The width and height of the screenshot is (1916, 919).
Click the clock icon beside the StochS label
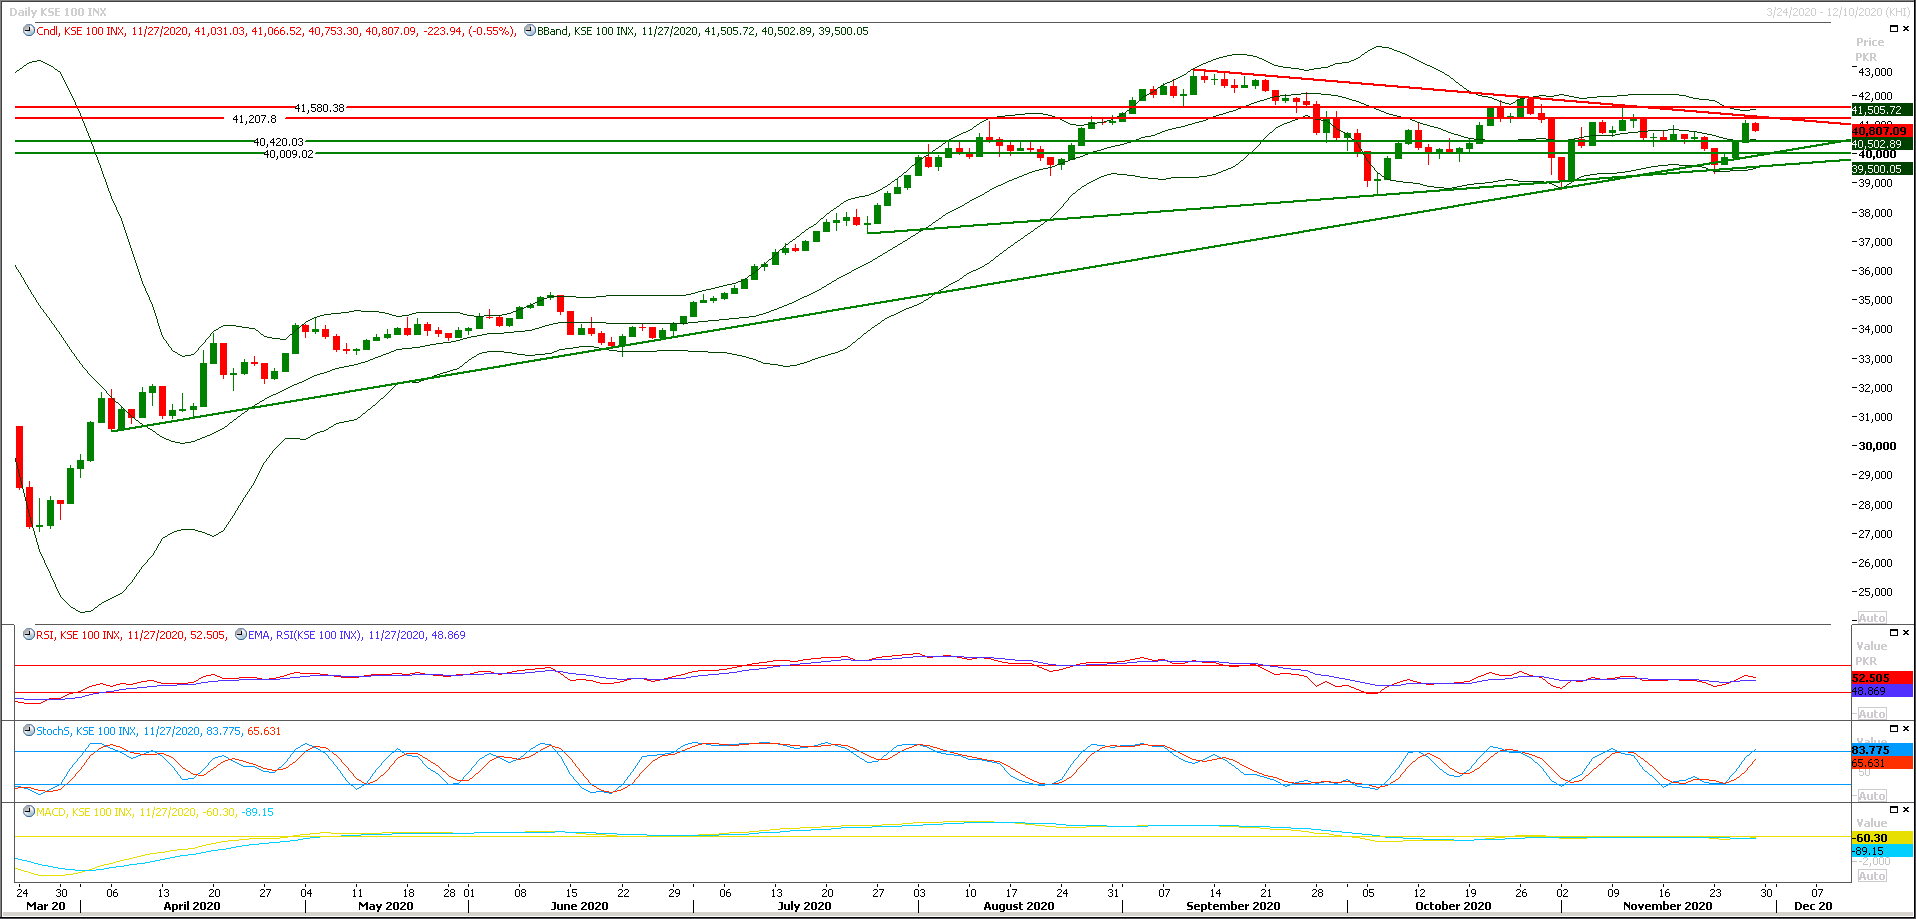click(29, 730)
